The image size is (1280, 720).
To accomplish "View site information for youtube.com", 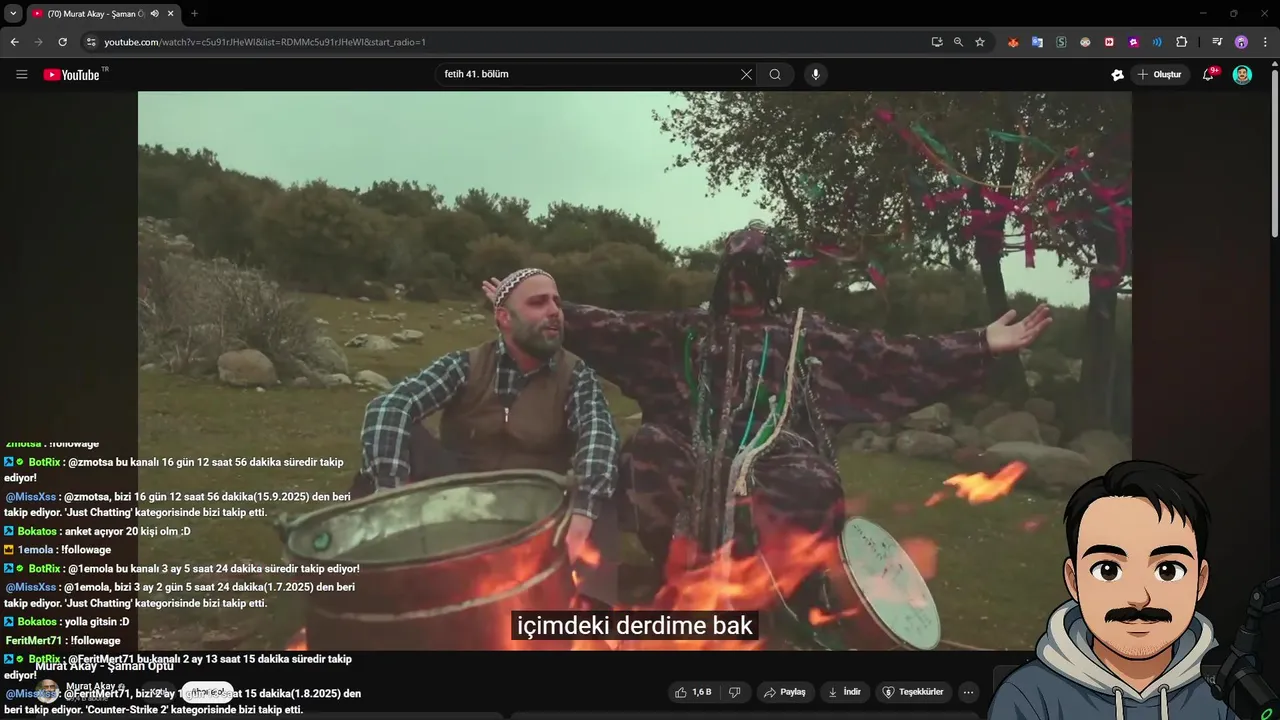I will pos(91,42).
